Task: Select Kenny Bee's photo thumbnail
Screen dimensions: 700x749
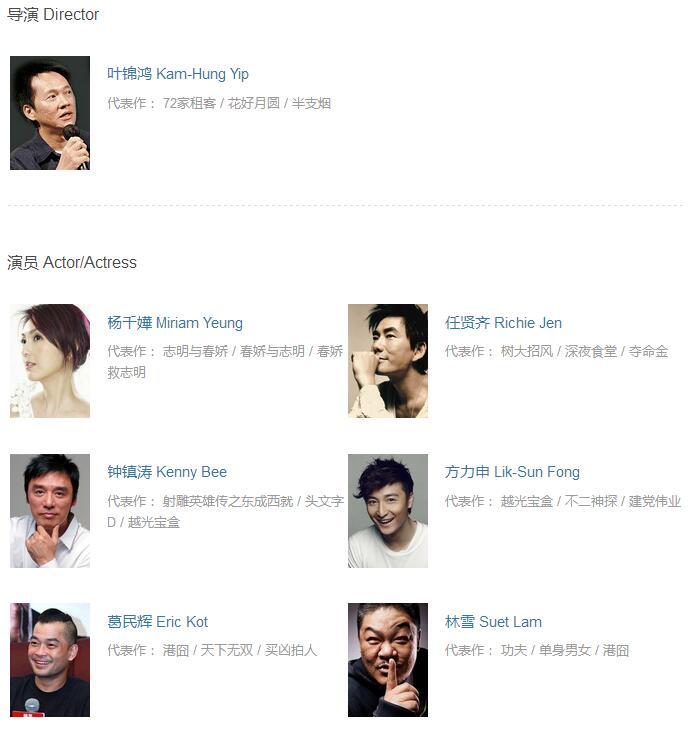Action: tap(50, 511)
